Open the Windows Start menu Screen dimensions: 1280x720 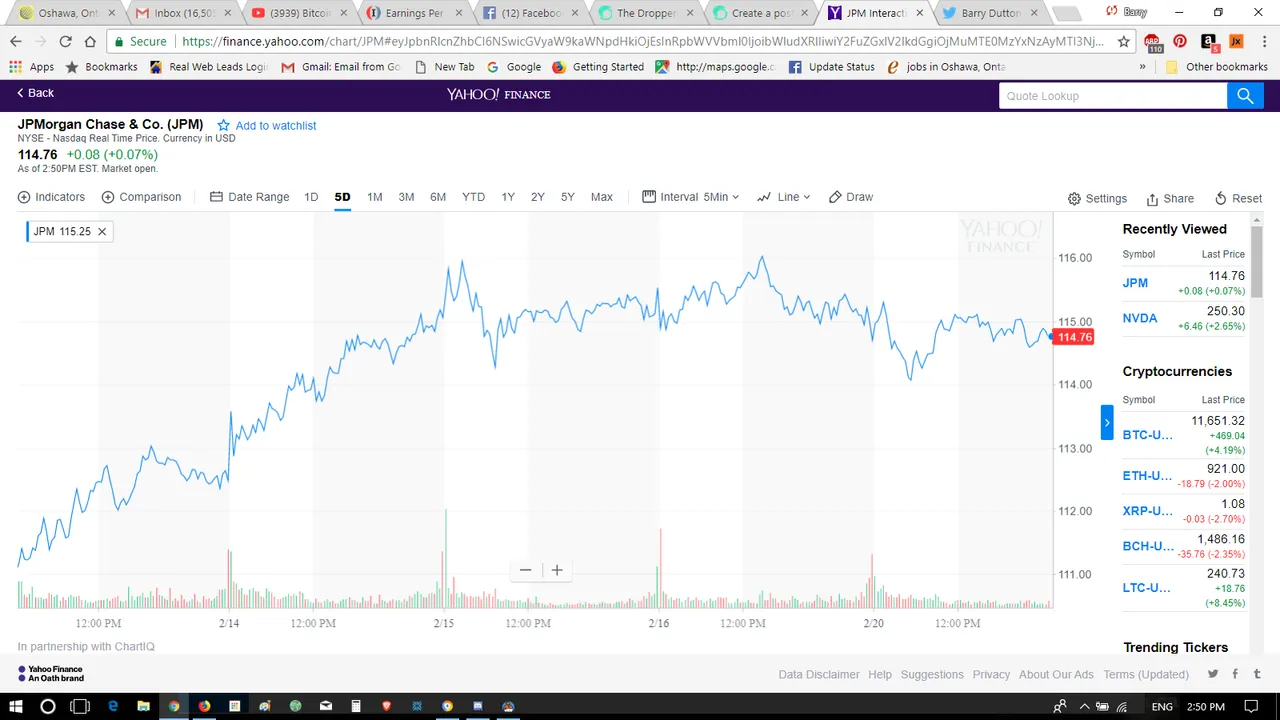click(15, 706)
